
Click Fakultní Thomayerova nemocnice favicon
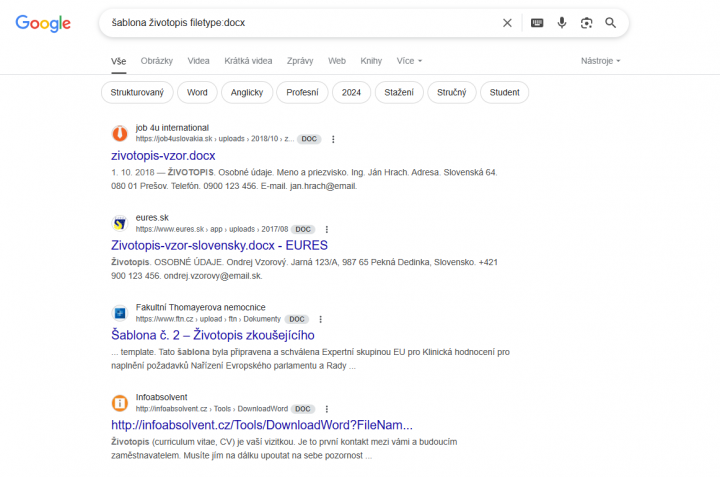point(120,313)
